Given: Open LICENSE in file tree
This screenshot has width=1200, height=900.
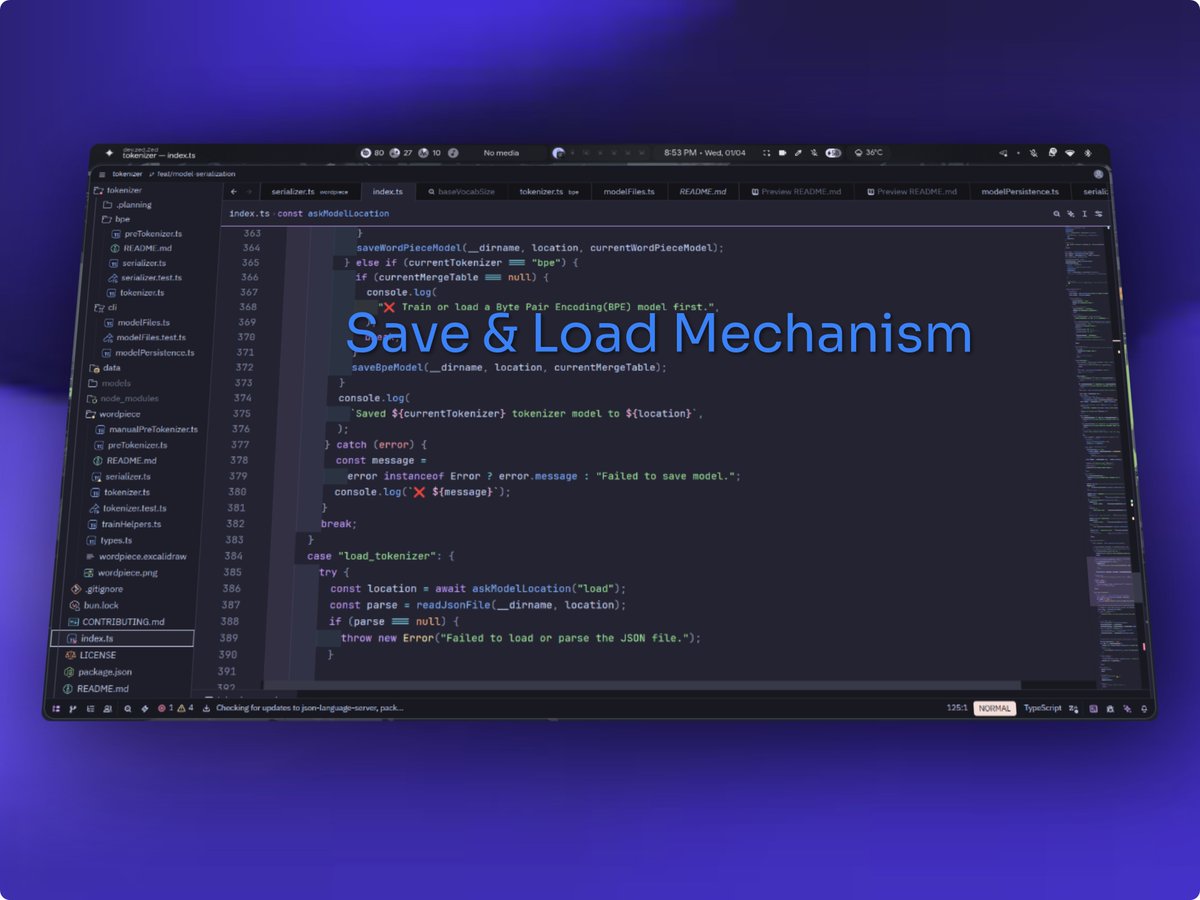Looking at the screenshot, I should tap(90, 655).
